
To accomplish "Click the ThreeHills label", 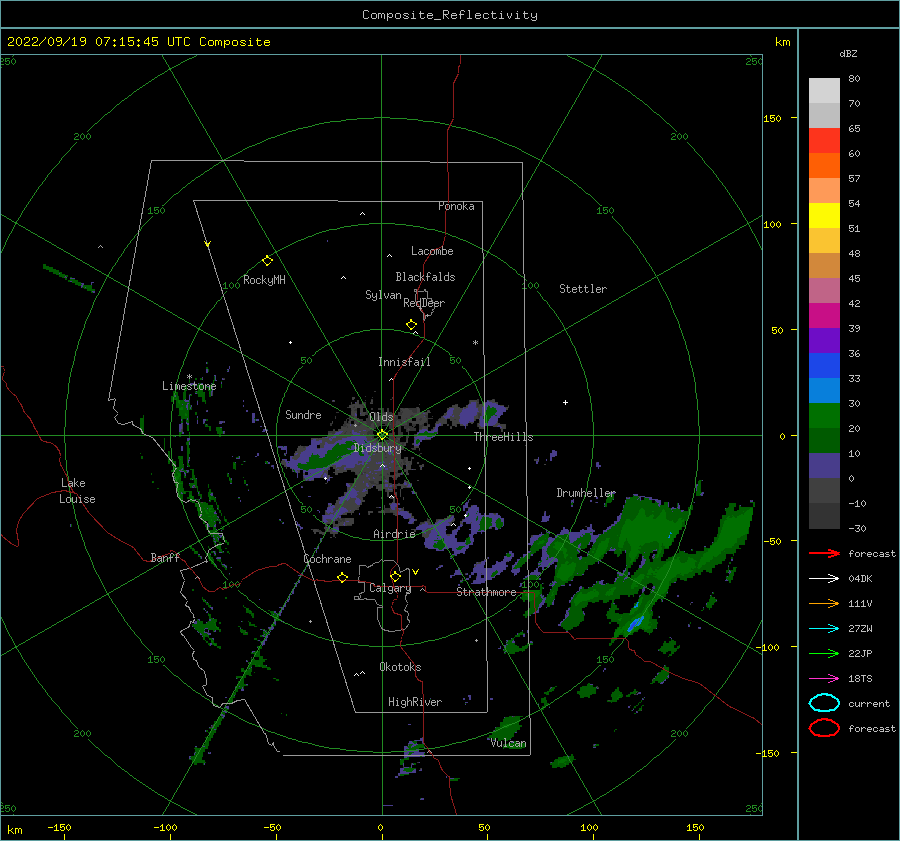I will (503, 437).
